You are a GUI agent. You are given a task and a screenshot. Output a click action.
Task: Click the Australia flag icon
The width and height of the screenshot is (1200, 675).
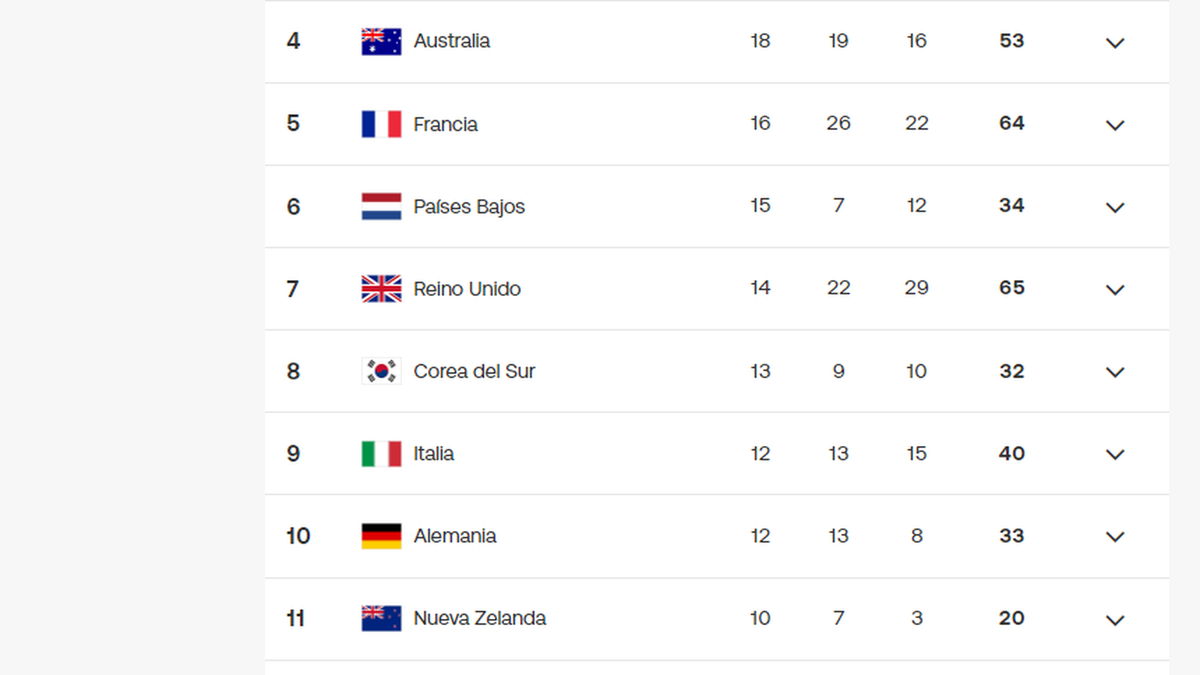pos(381,42)
